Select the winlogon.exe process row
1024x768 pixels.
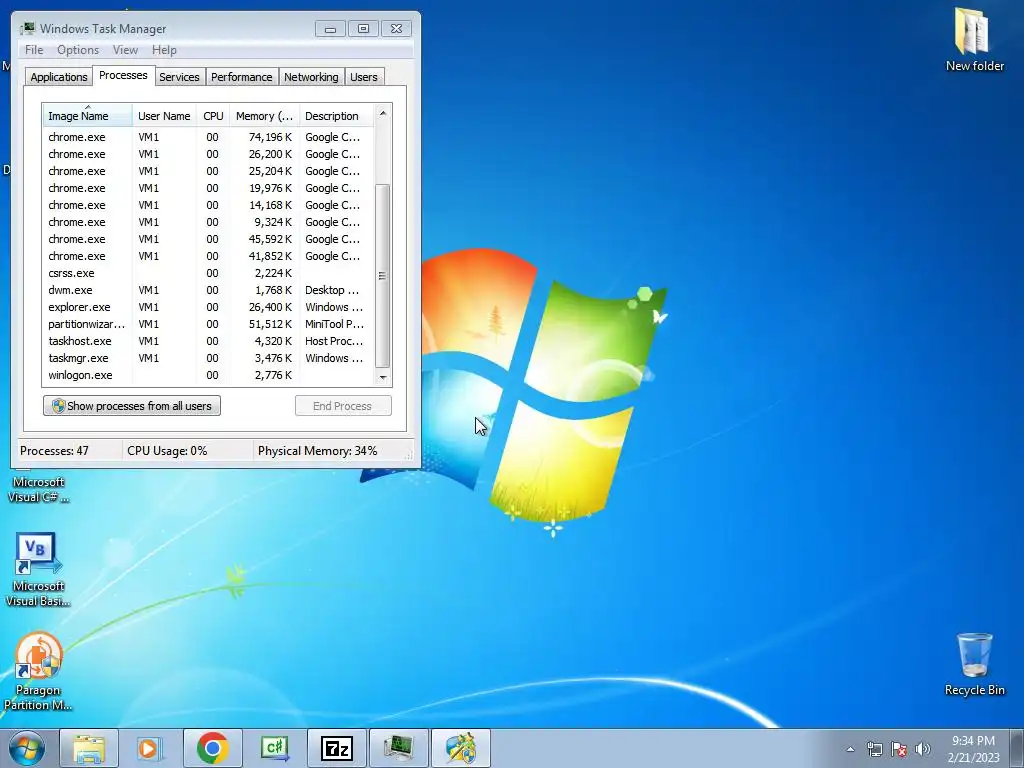pos(208,375)
